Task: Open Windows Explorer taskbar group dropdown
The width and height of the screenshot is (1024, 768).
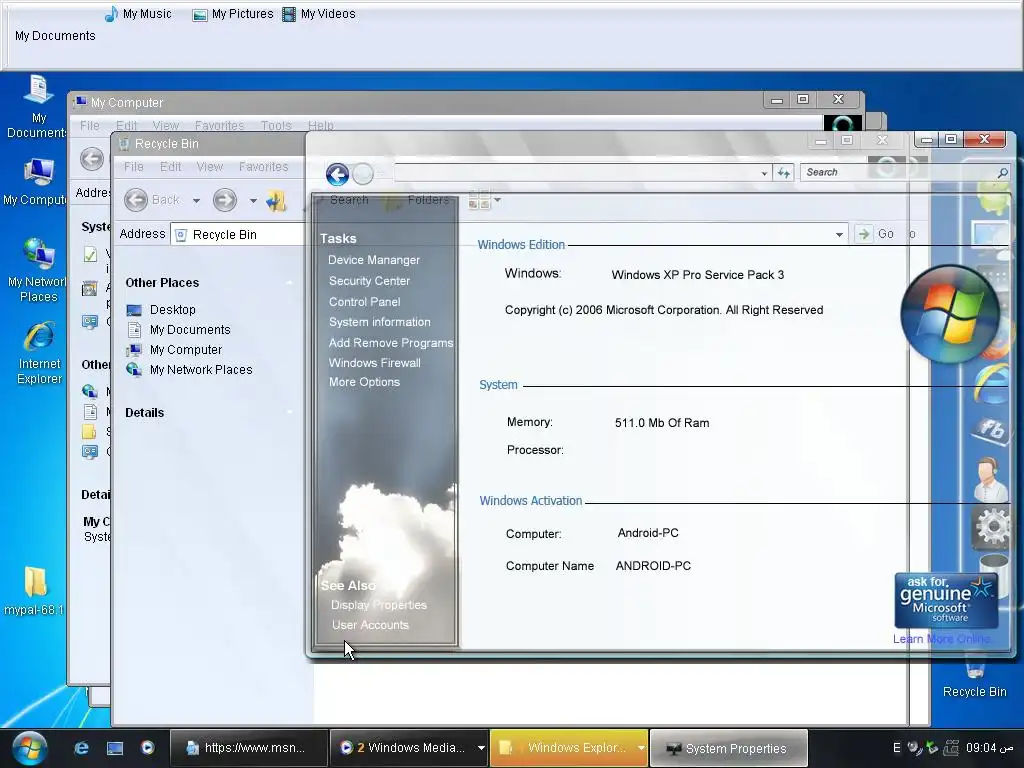Action: click(x=641, y=748)
